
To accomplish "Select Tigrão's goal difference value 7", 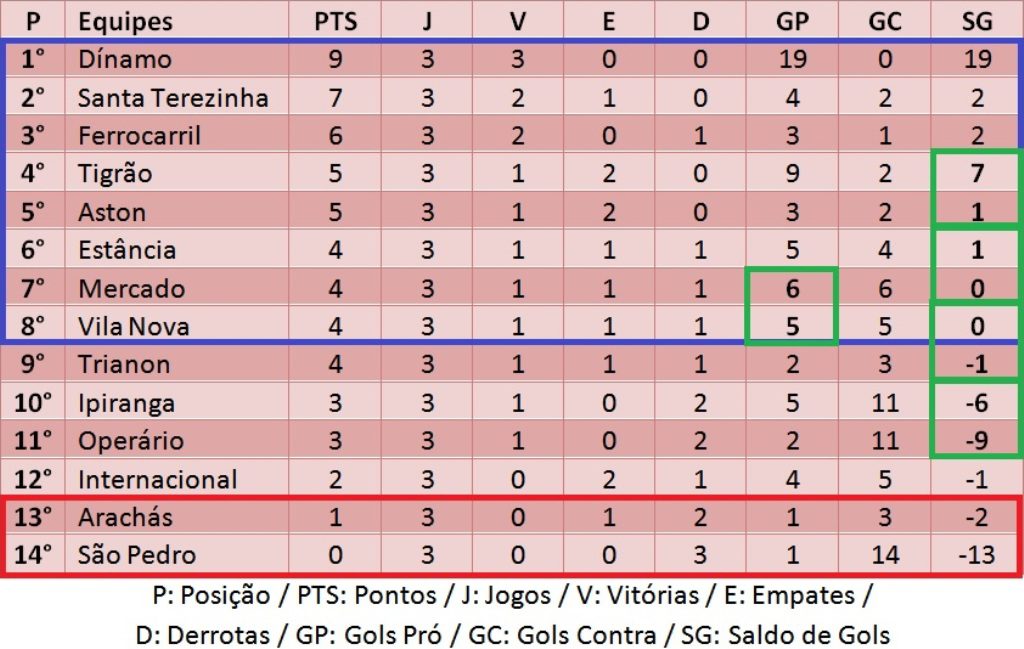I will pyautogui.click(x=977, y=174).
